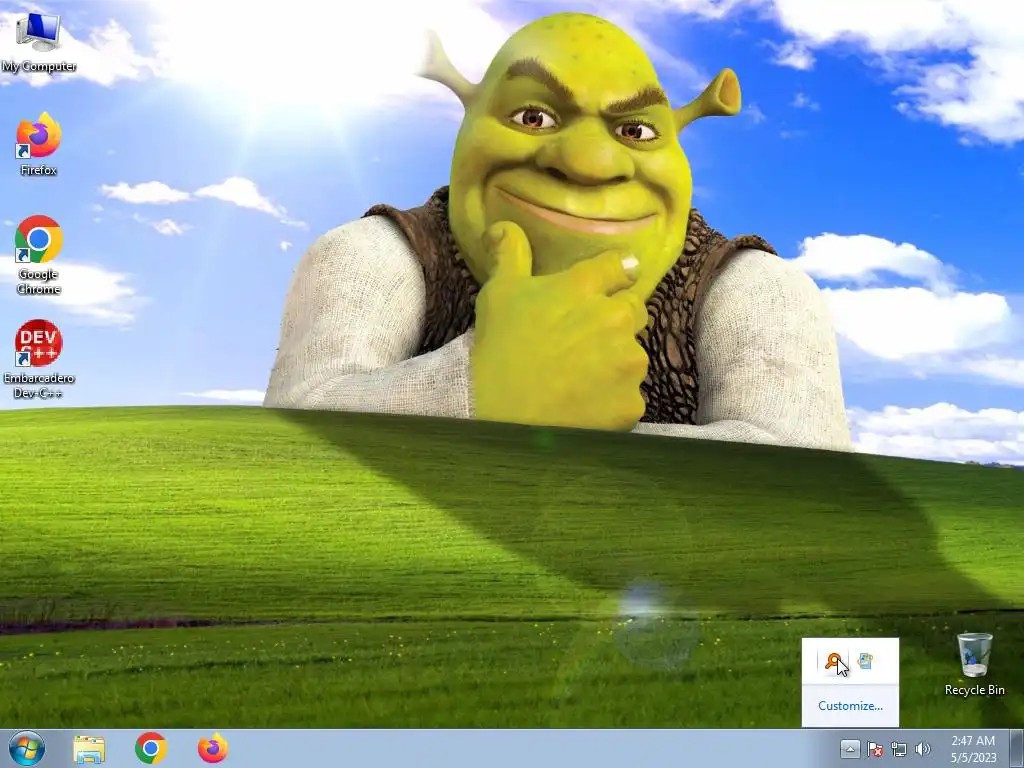
Task: Open Action Center flag icon
Action: [874, 748]
